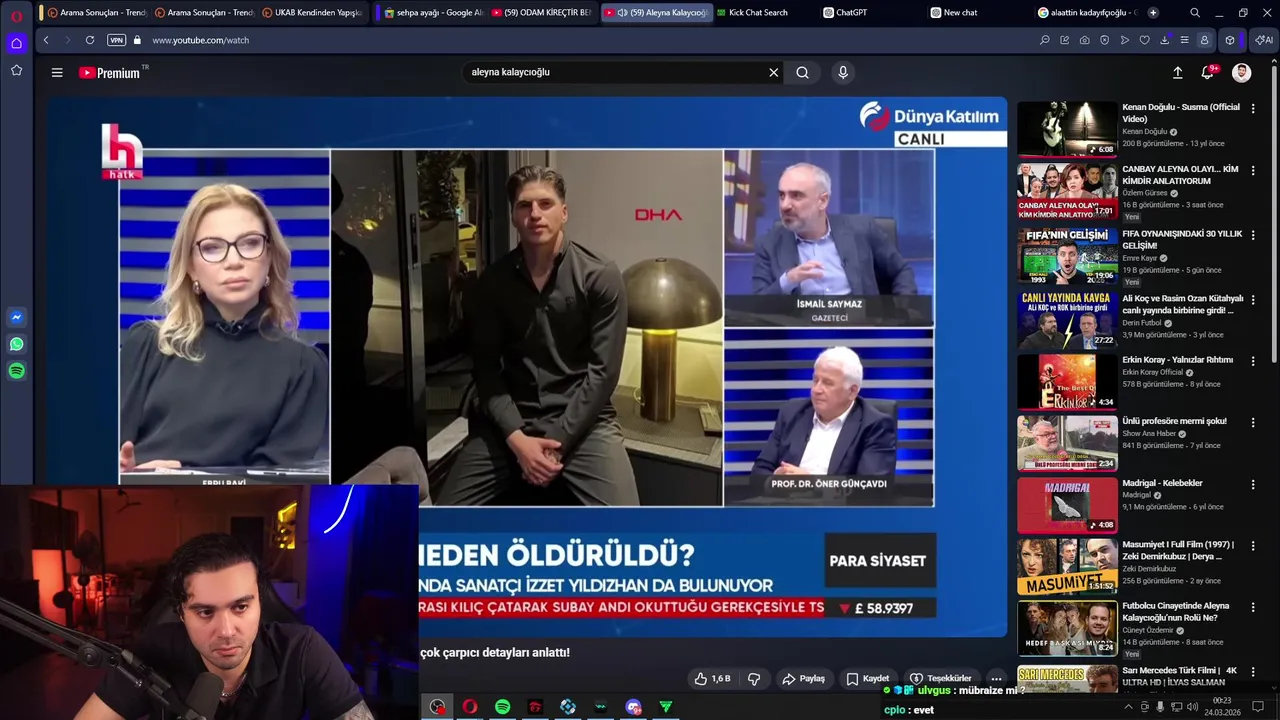Viewport: 1280px width, 720px height.
Task: Open the YouTube guide hamburger menu
Action: coord(57,72)
